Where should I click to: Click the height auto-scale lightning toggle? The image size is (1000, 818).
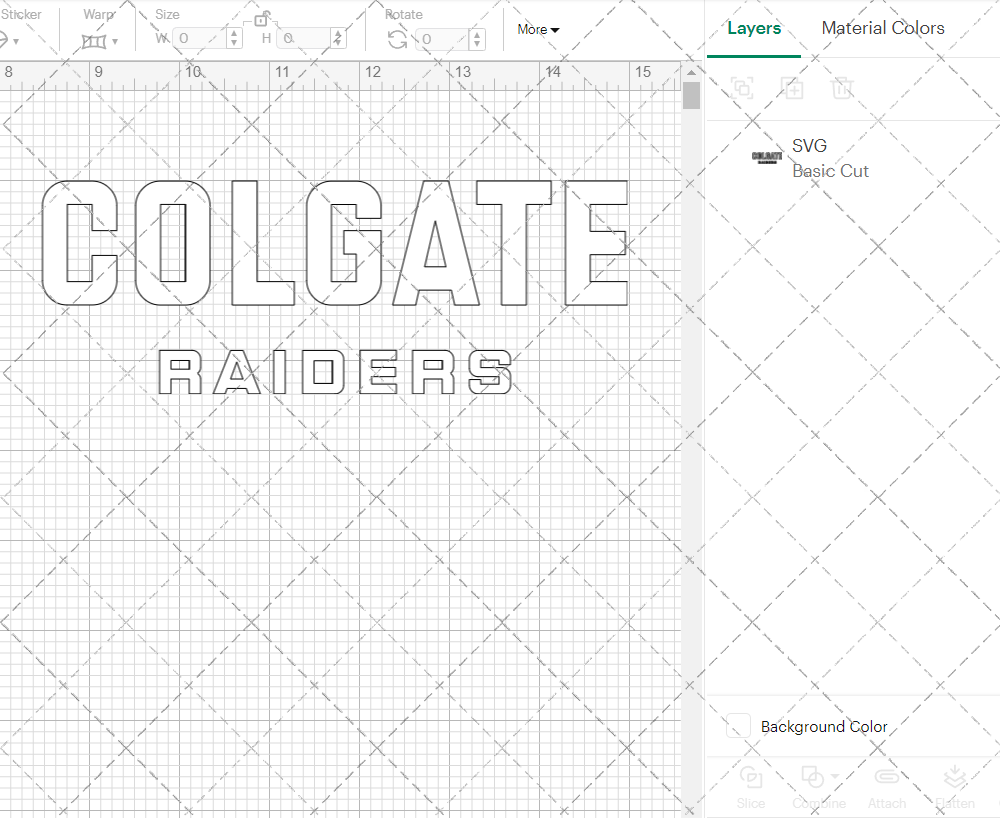(x=337, y=38)
